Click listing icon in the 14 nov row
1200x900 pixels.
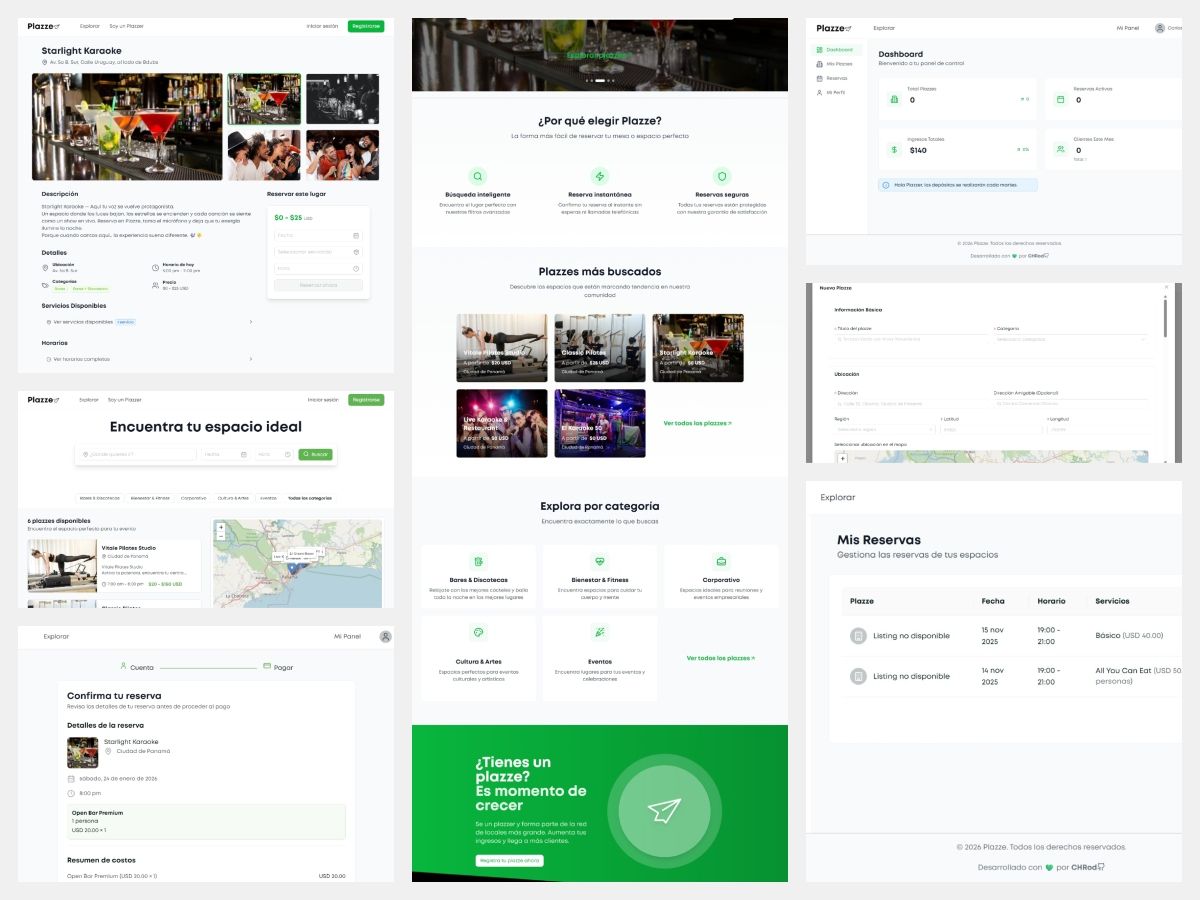coord(858,676)
